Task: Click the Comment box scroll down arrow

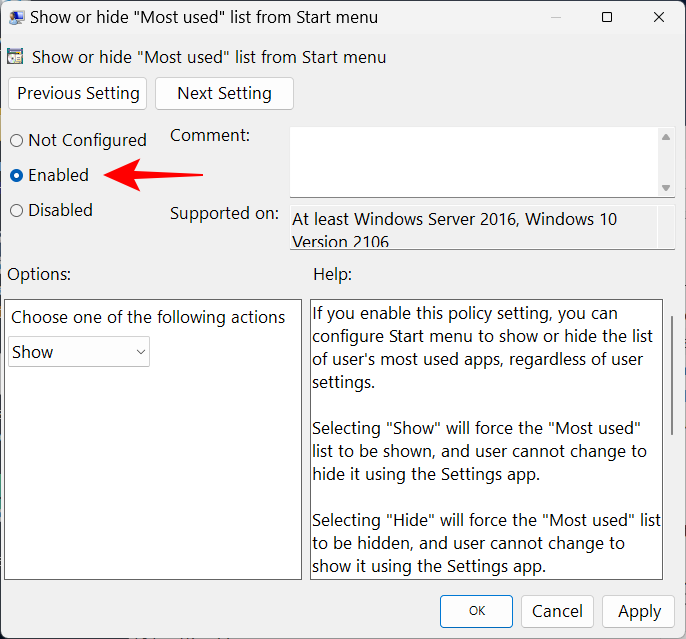Action: (666, 188)
